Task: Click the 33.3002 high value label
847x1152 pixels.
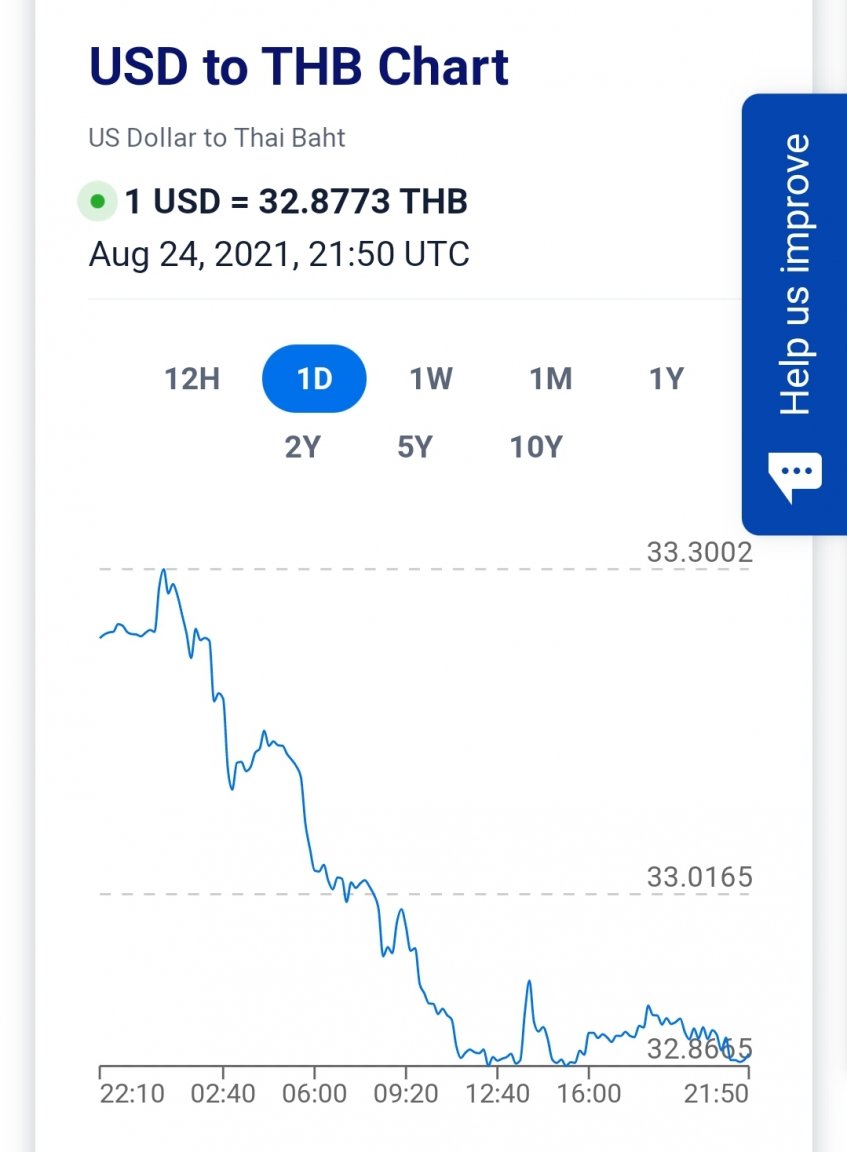Action: coord(699,552)
